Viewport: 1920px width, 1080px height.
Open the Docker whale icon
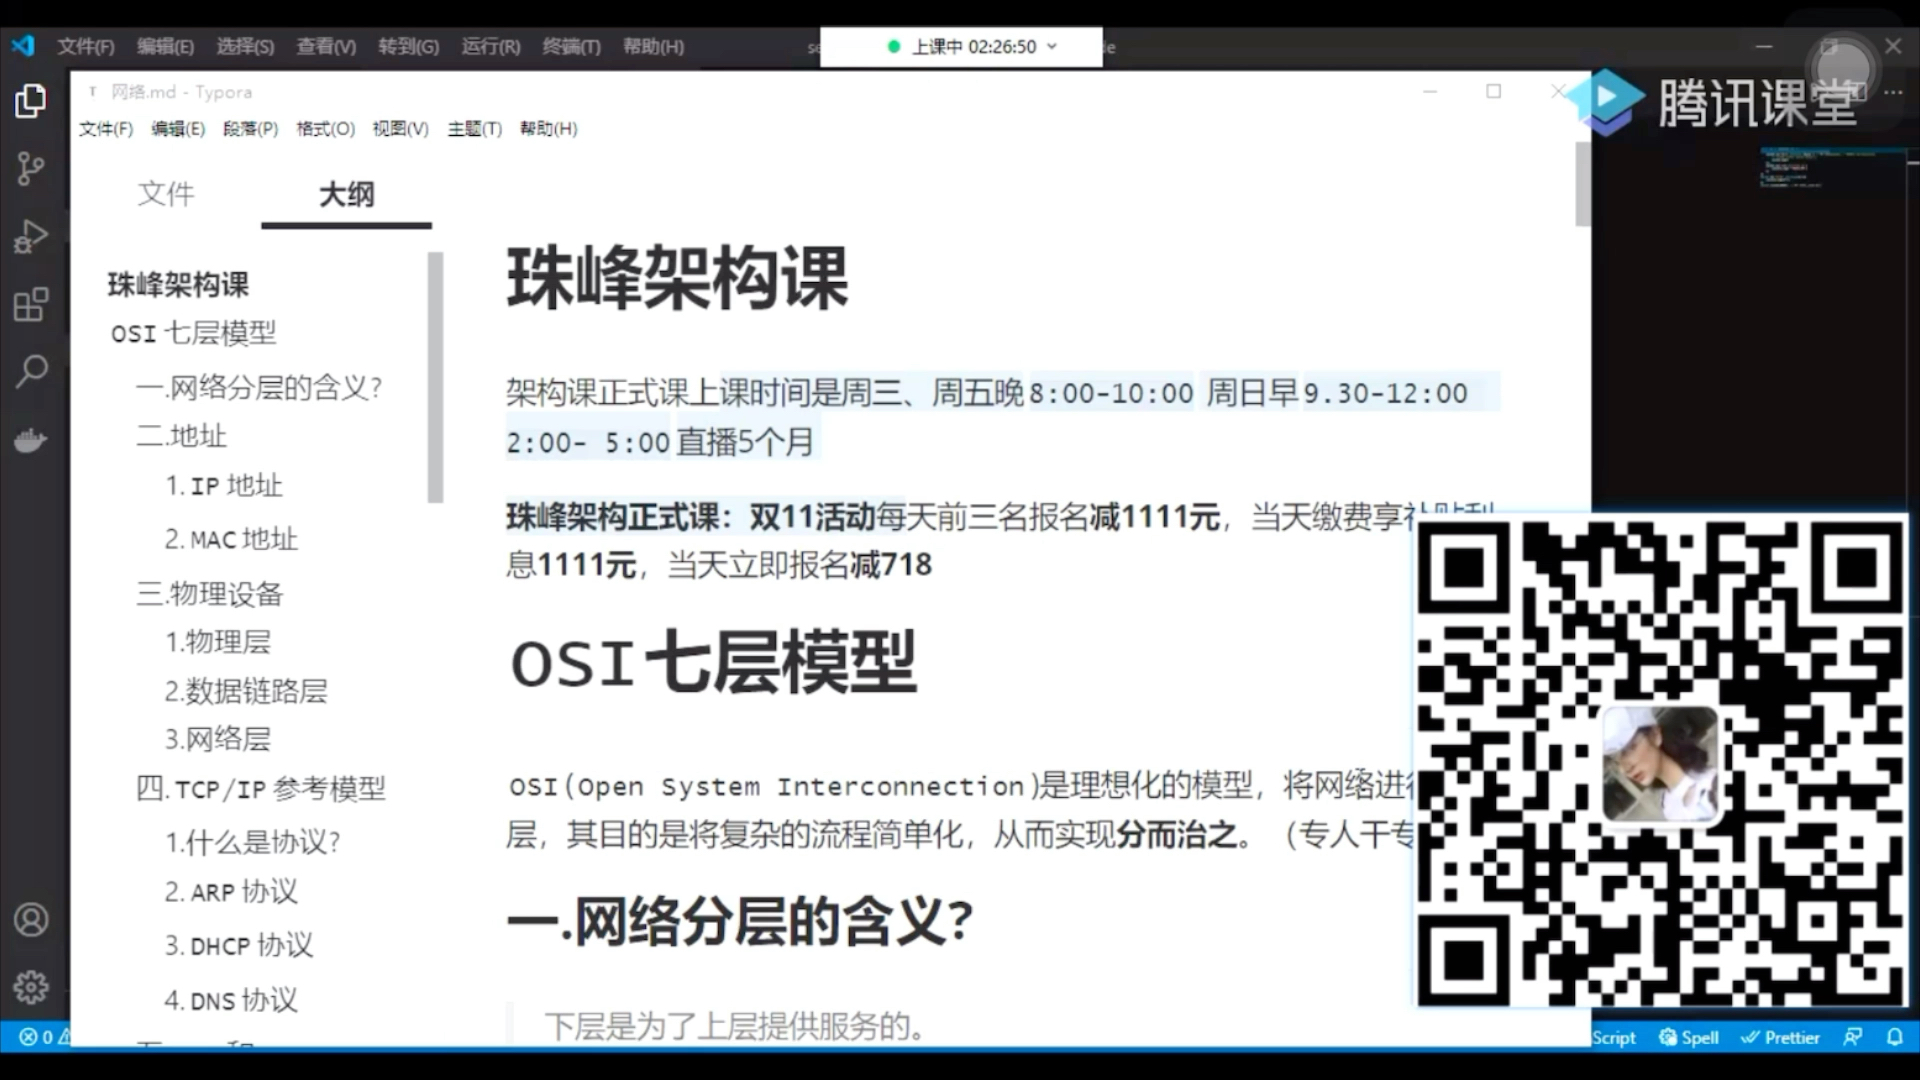(31, 440)
